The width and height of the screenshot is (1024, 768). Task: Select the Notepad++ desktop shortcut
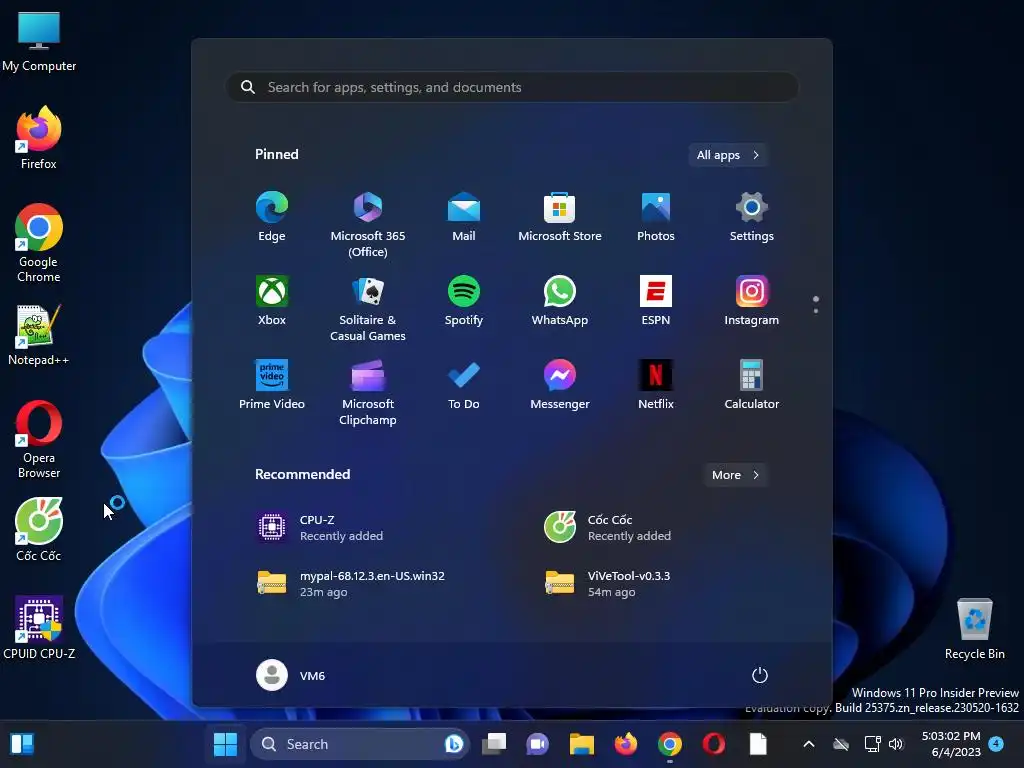(39, 334)
